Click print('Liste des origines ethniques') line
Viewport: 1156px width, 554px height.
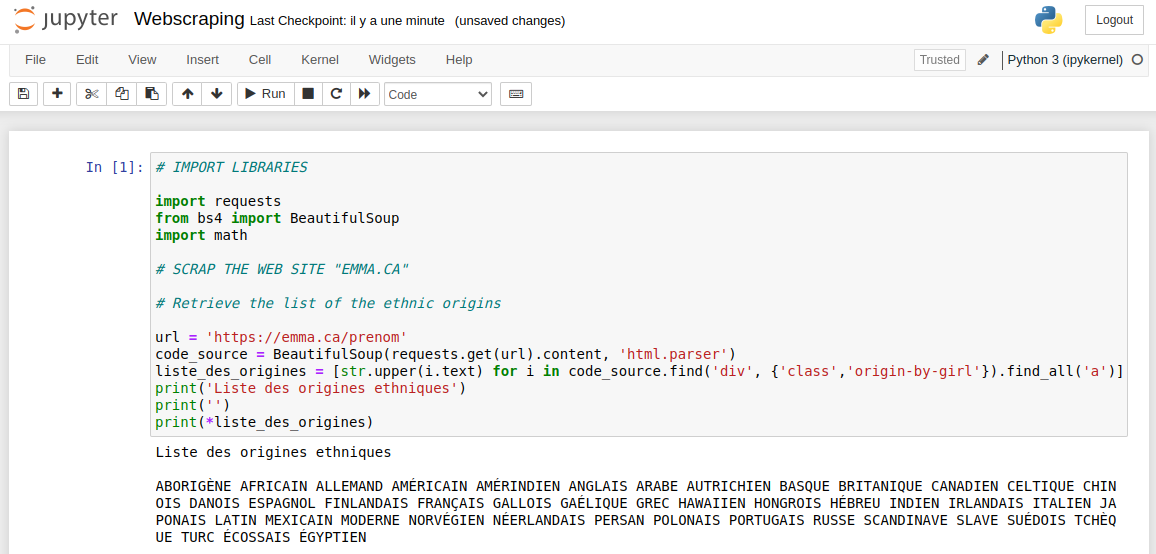click(310, 388)
